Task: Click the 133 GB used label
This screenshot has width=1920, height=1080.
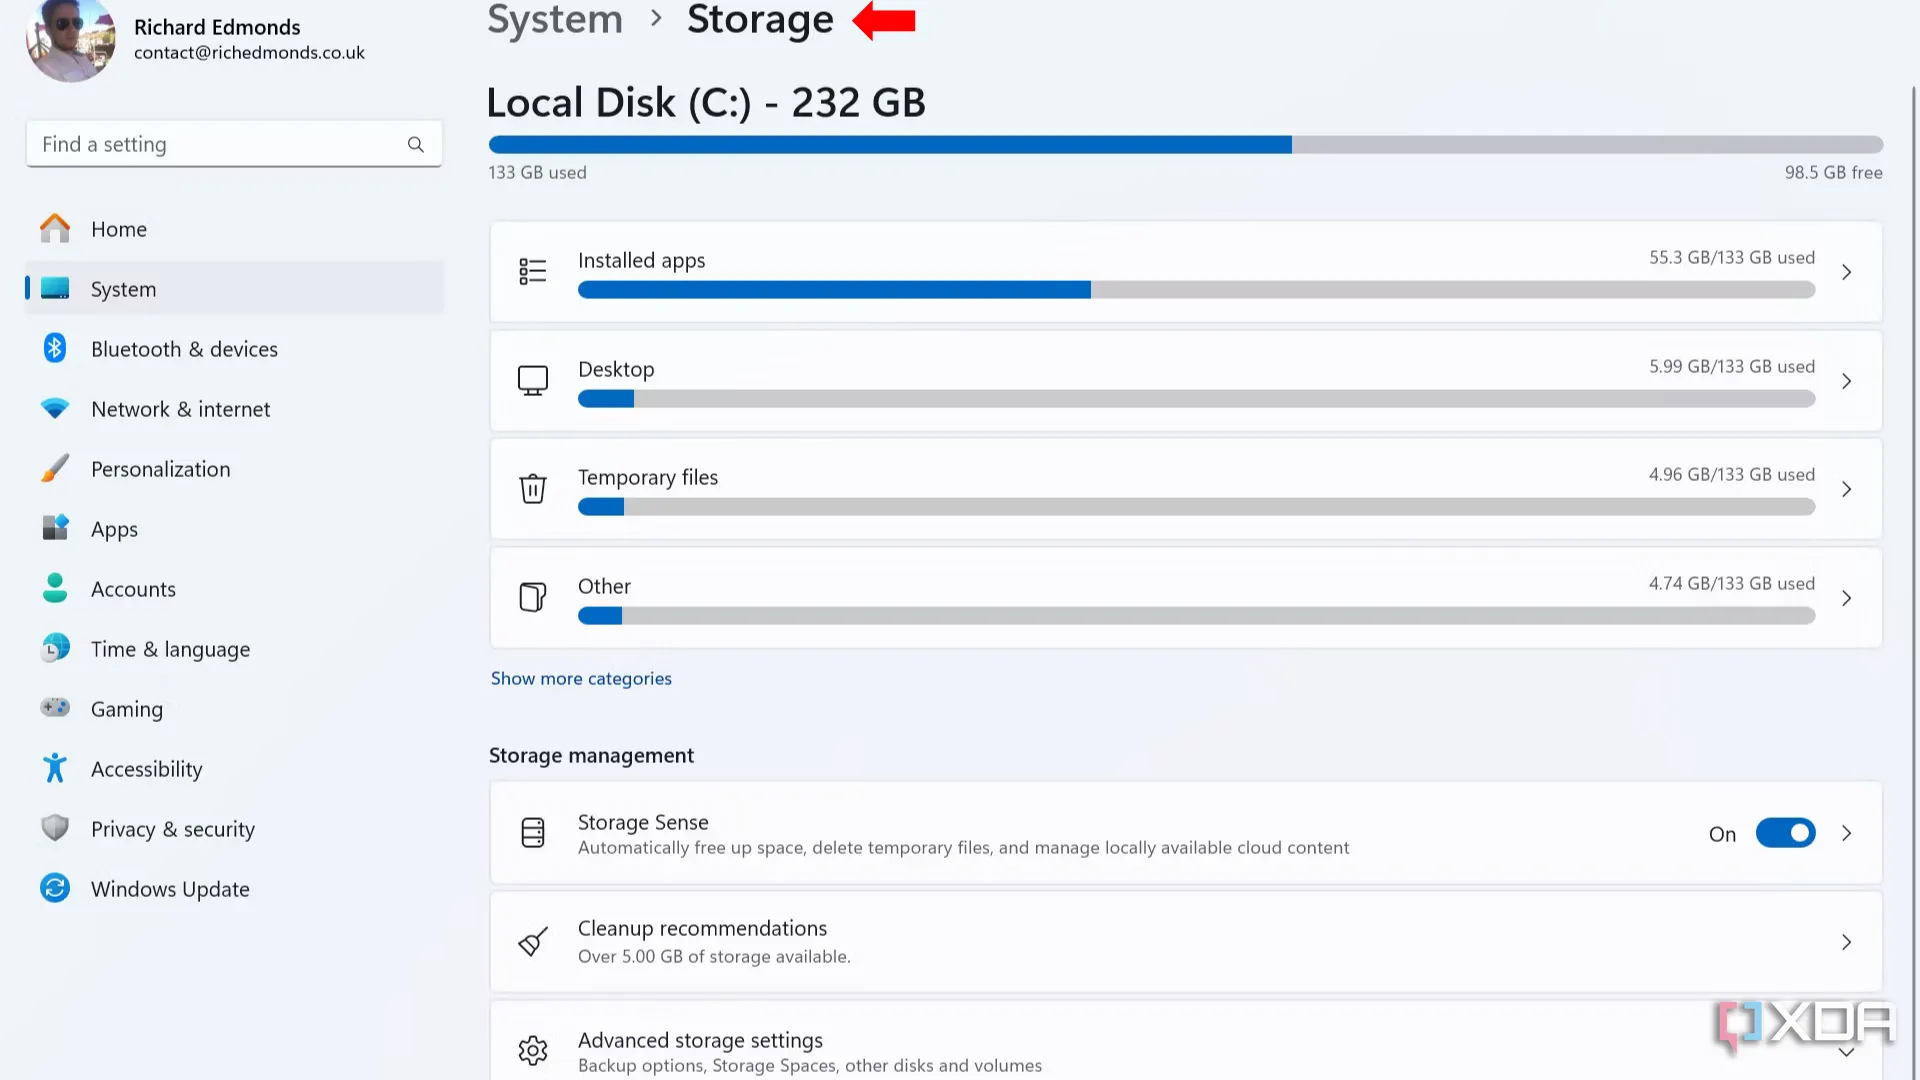Action: (x=537, y=173)
